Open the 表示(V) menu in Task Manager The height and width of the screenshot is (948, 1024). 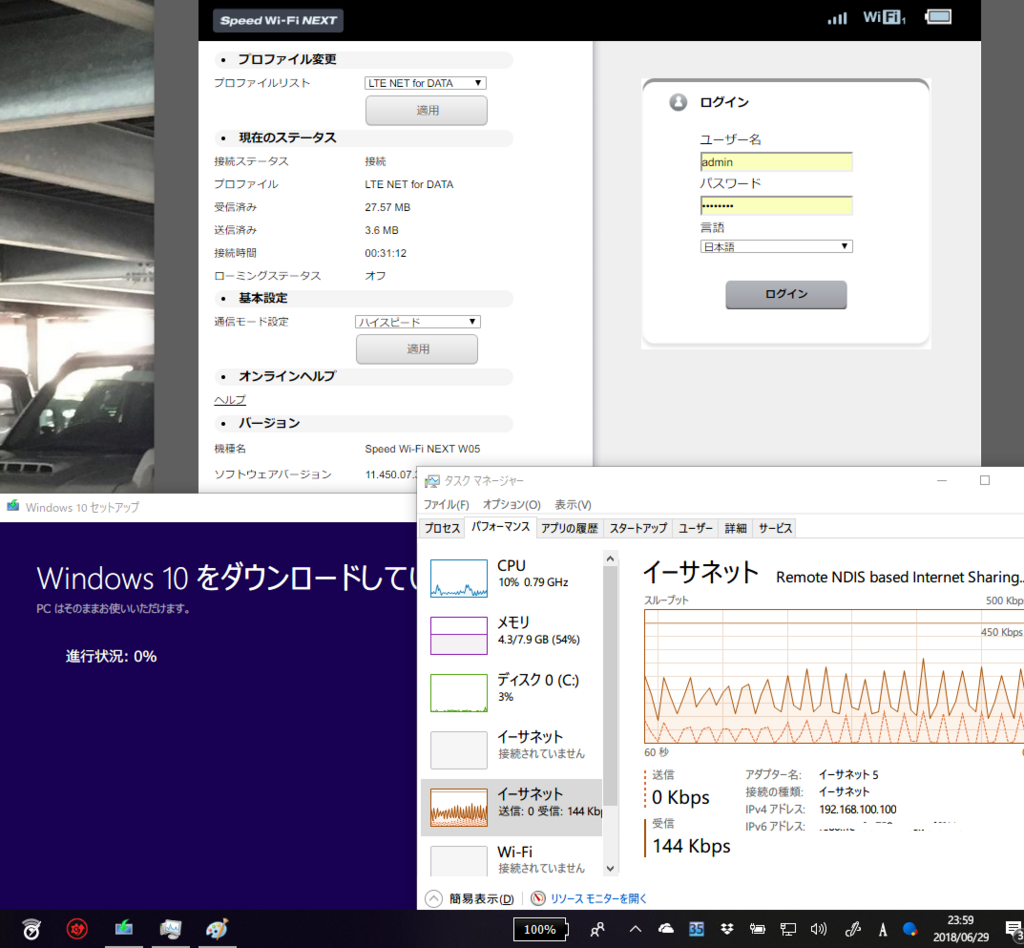click(x=573, y=505)
